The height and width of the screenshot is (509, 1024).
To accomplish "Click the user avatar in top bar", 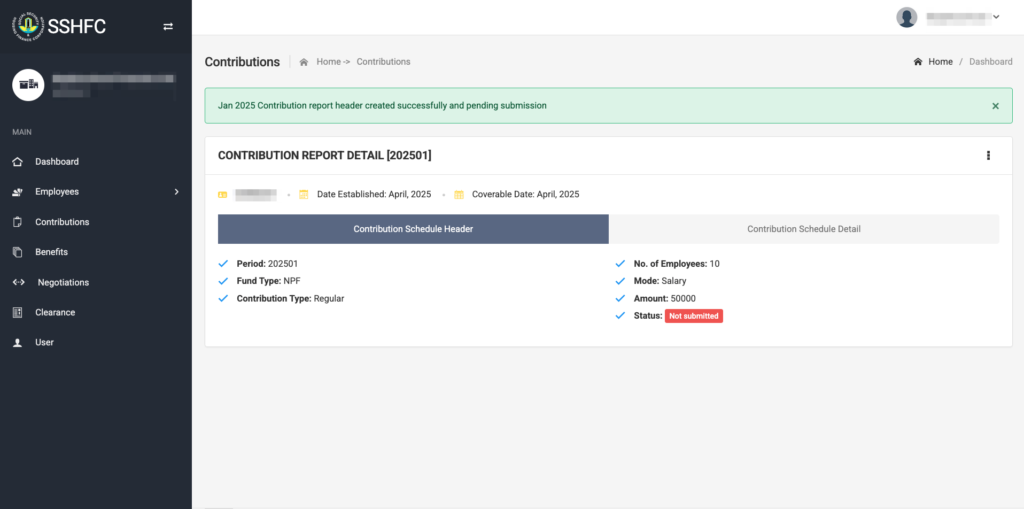I will 907,17.
